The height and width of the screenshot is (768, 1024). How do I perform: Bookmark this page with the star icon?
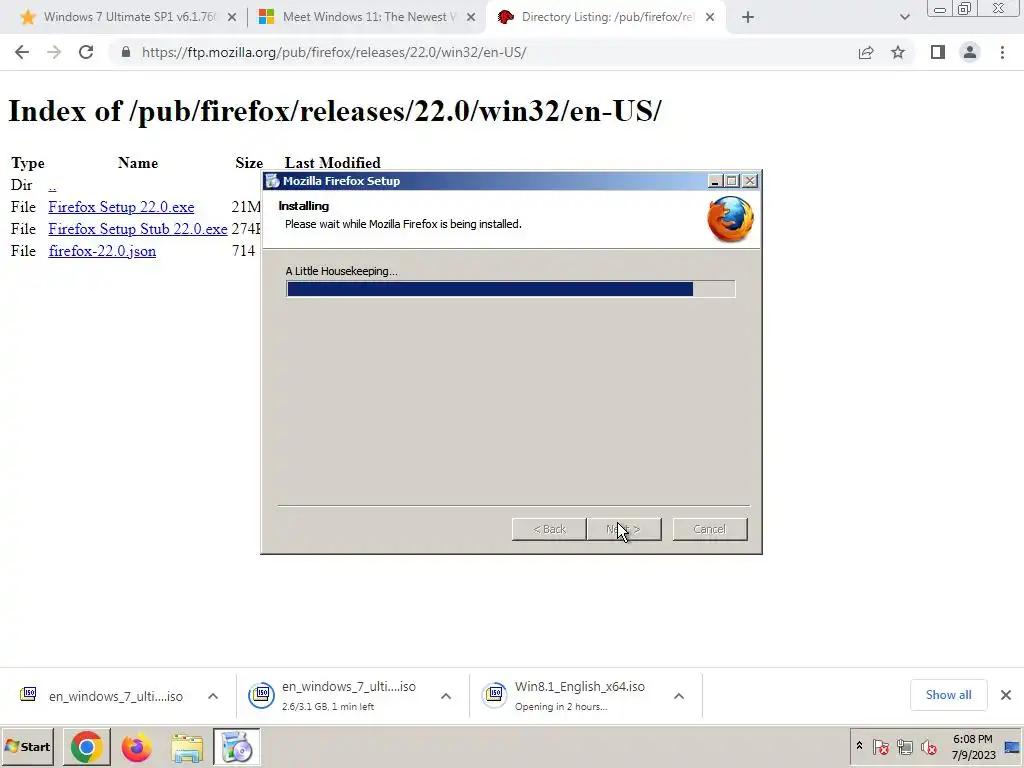(898, 52)
